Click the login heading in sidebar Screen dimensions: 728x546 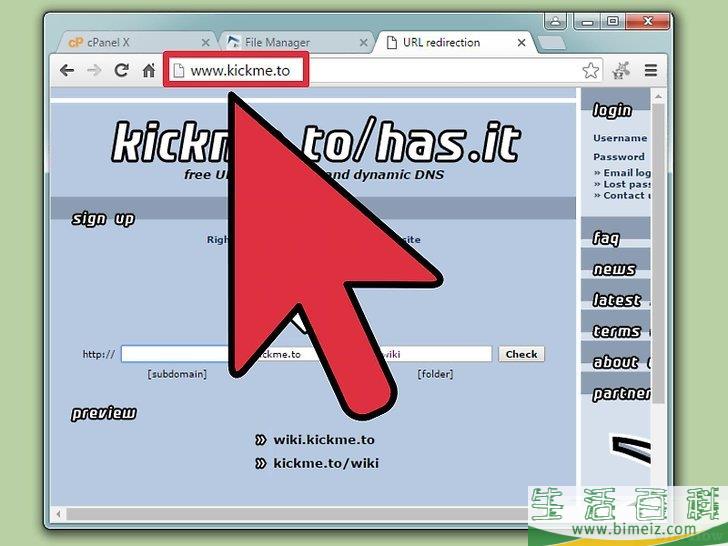click(612, 110)
